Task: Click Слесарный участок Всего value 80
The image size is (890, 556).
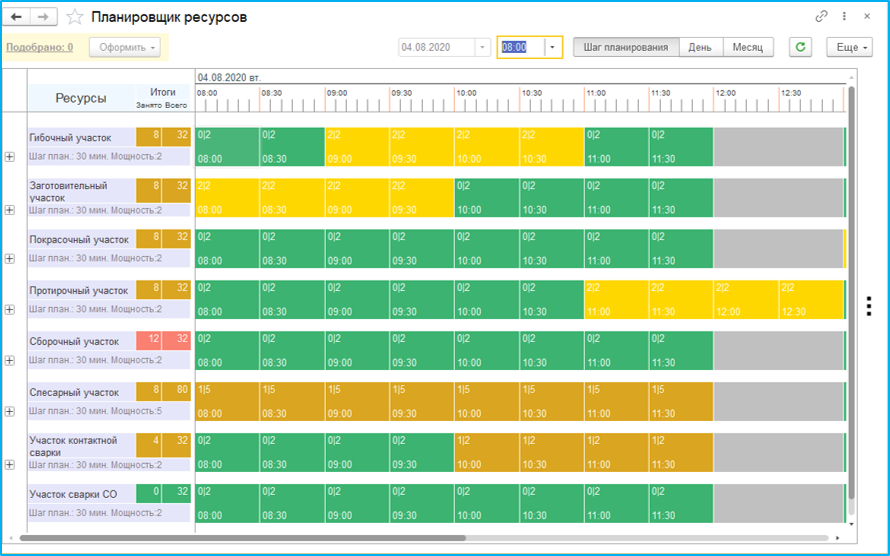Action: pyautogui.click(x=177, y=392)
